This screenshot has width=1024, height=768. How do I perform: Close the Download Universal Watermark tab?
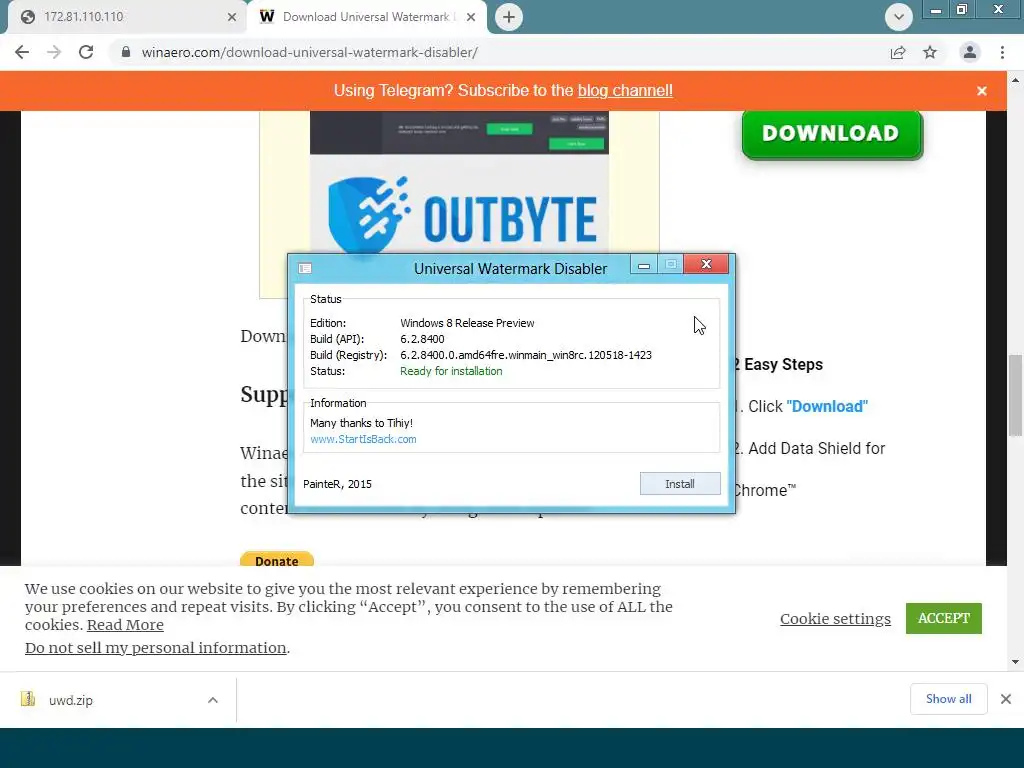click(471, 17)
